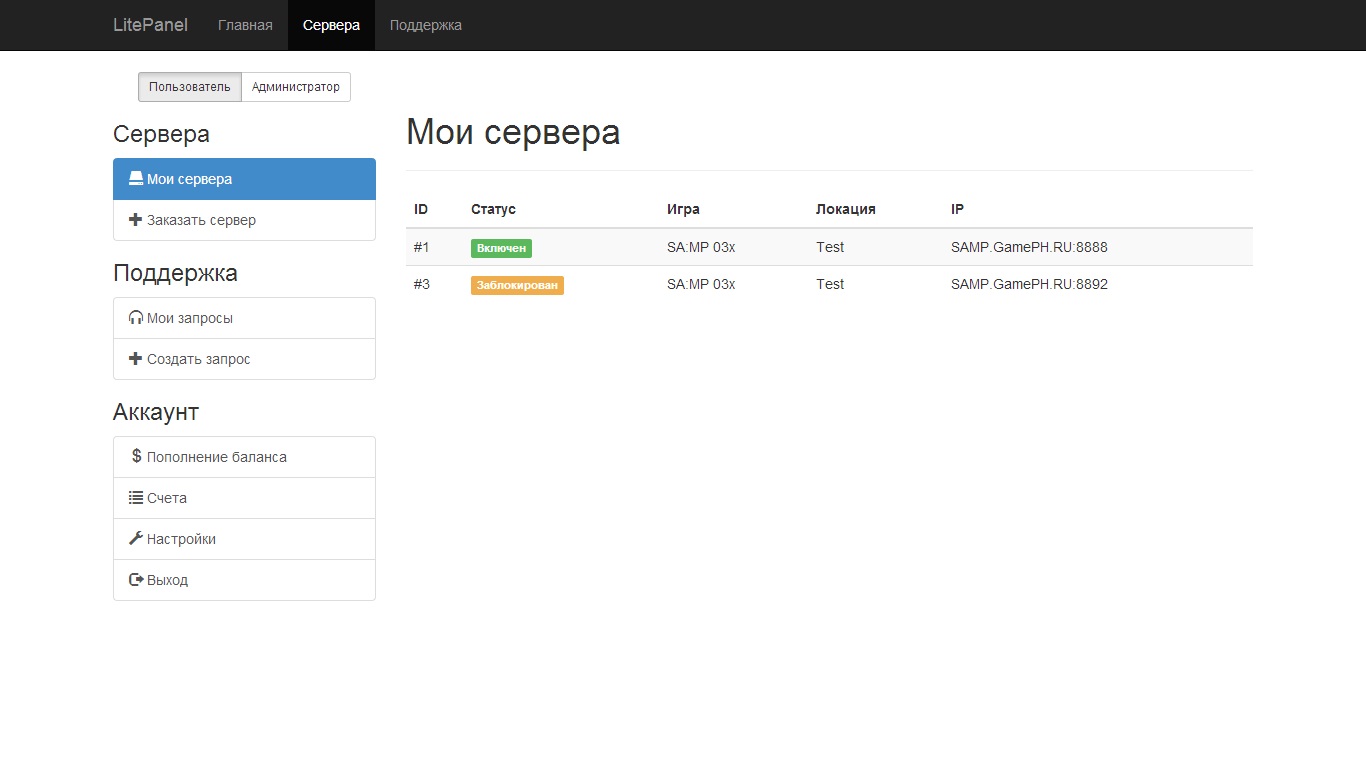Click the Мои сервера page heading
The width and height of the screenshot is (1366, 768).
[513, 132]
